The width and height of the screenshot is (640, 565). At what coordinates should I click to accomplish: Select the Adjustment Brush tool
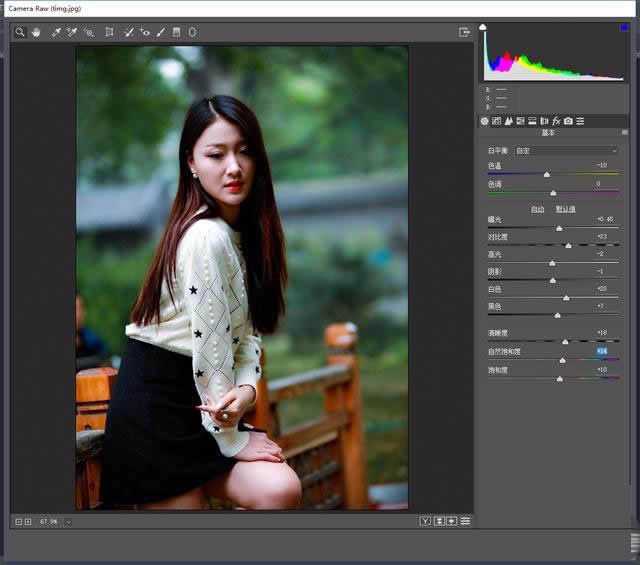click(x=161, y=32)
